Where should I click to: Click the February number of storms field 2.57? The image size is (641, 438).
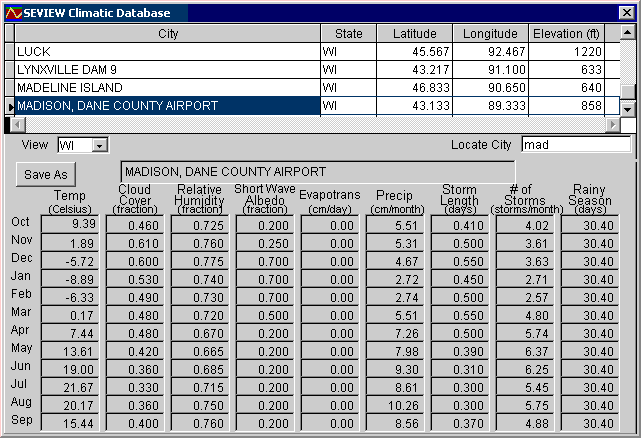pos(525,296)
